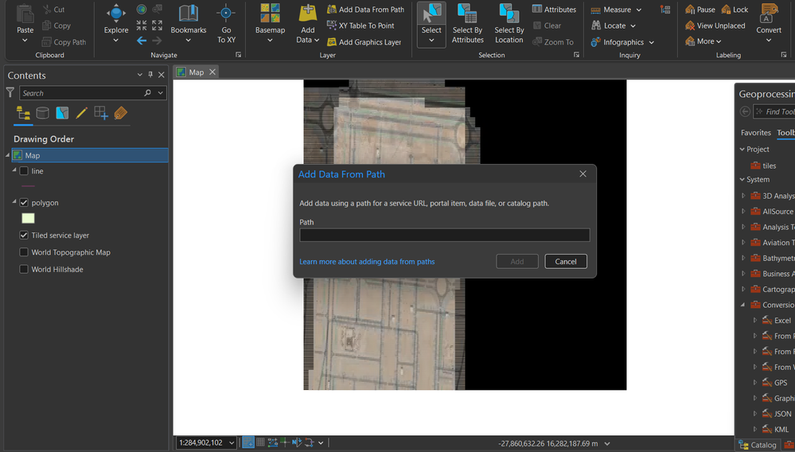Click the Locate tool

click(x=608, y=25)
